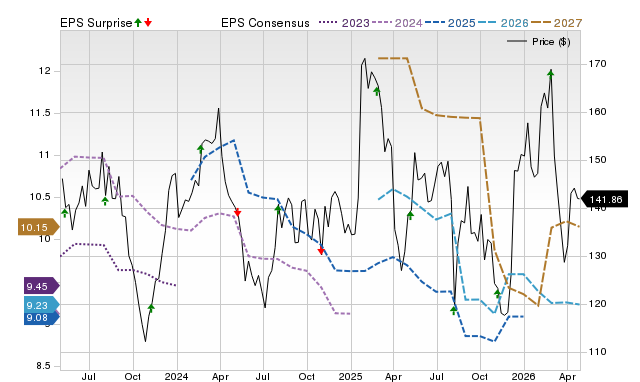This screenshot has height=382, width=640.
Task: Click the 160 tick on the price axis
Action: point(598,112)
